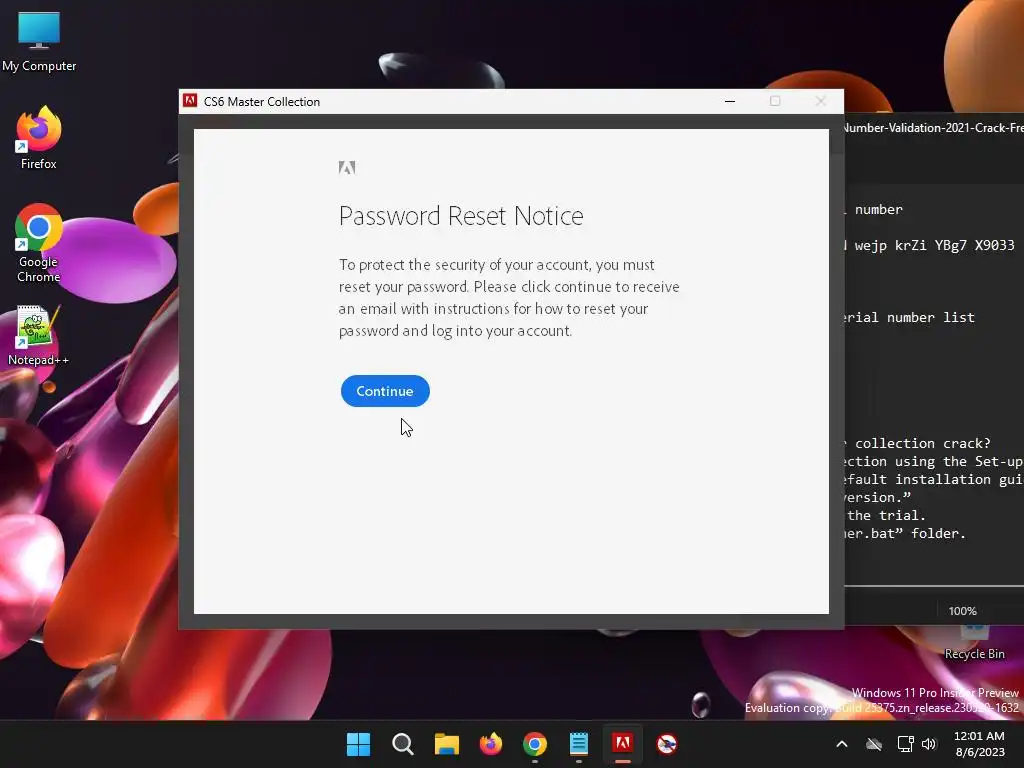Open the Windows Start menu
This screenshot has height=768, width=1024.
click(x=358, y=744)
